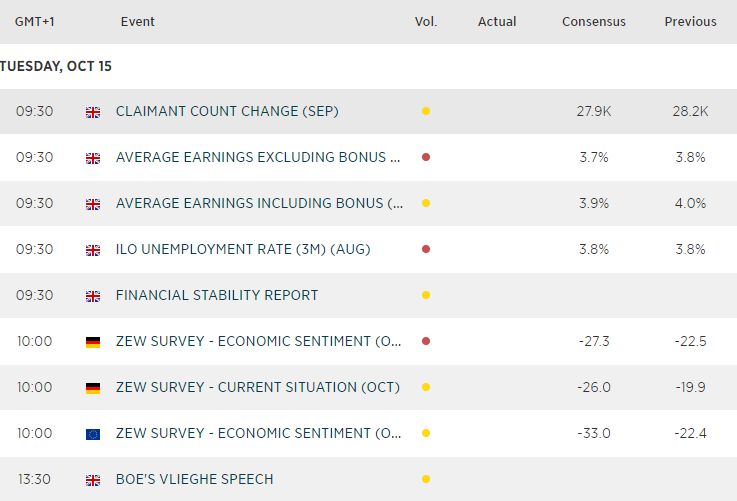Image resolution: width=737 pixels, height=501 pixels.
Task: Click German flag beside ZEW Current Situation
Action: (93, 388)
